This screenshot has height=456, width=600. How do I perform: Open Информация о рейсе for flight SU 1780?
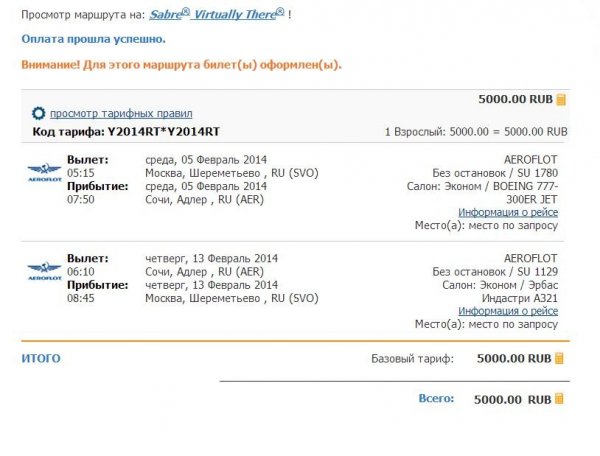click(x=506, y=212)
